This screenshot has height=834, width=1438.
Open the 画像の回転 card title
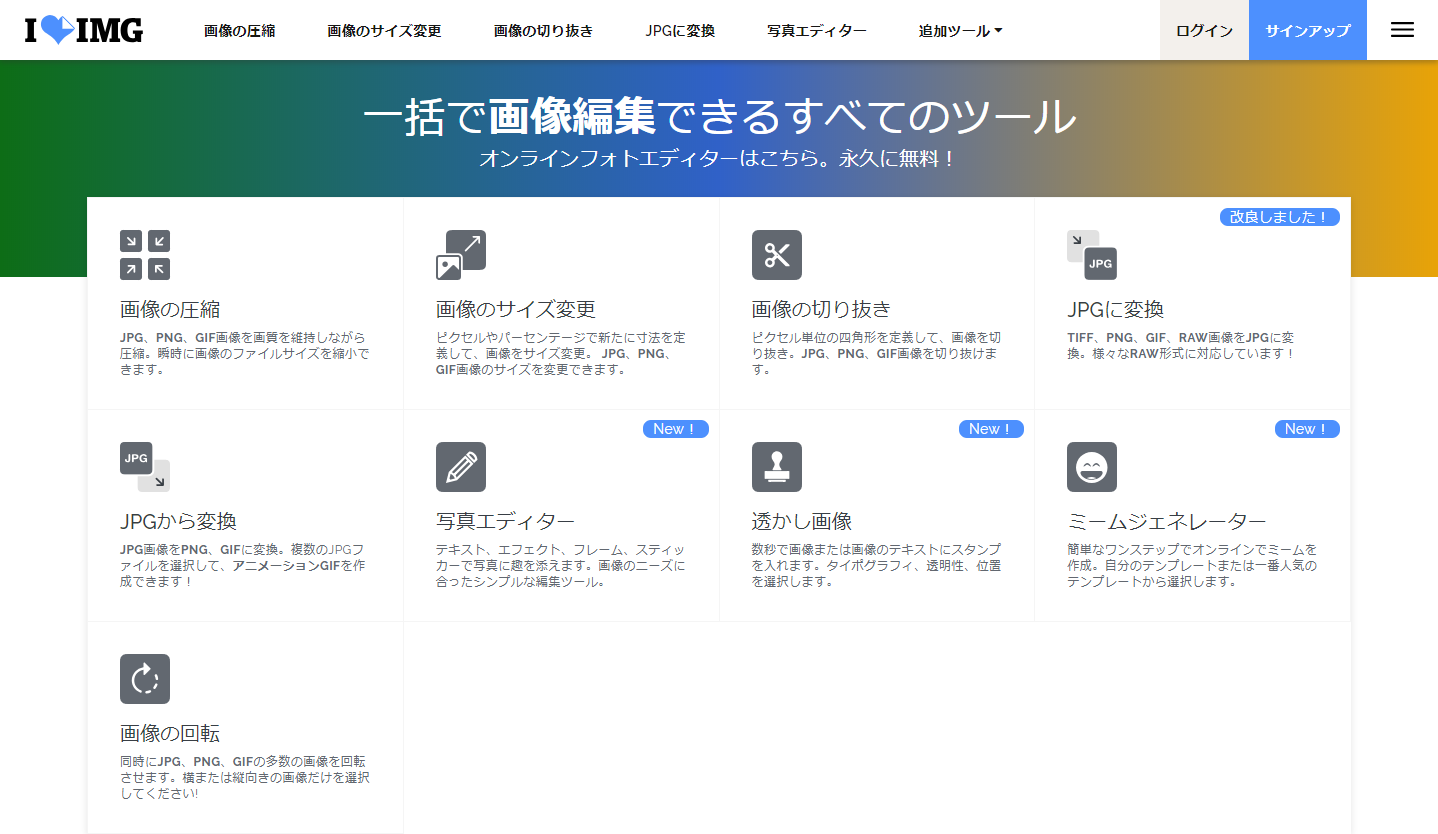(170, 734)
